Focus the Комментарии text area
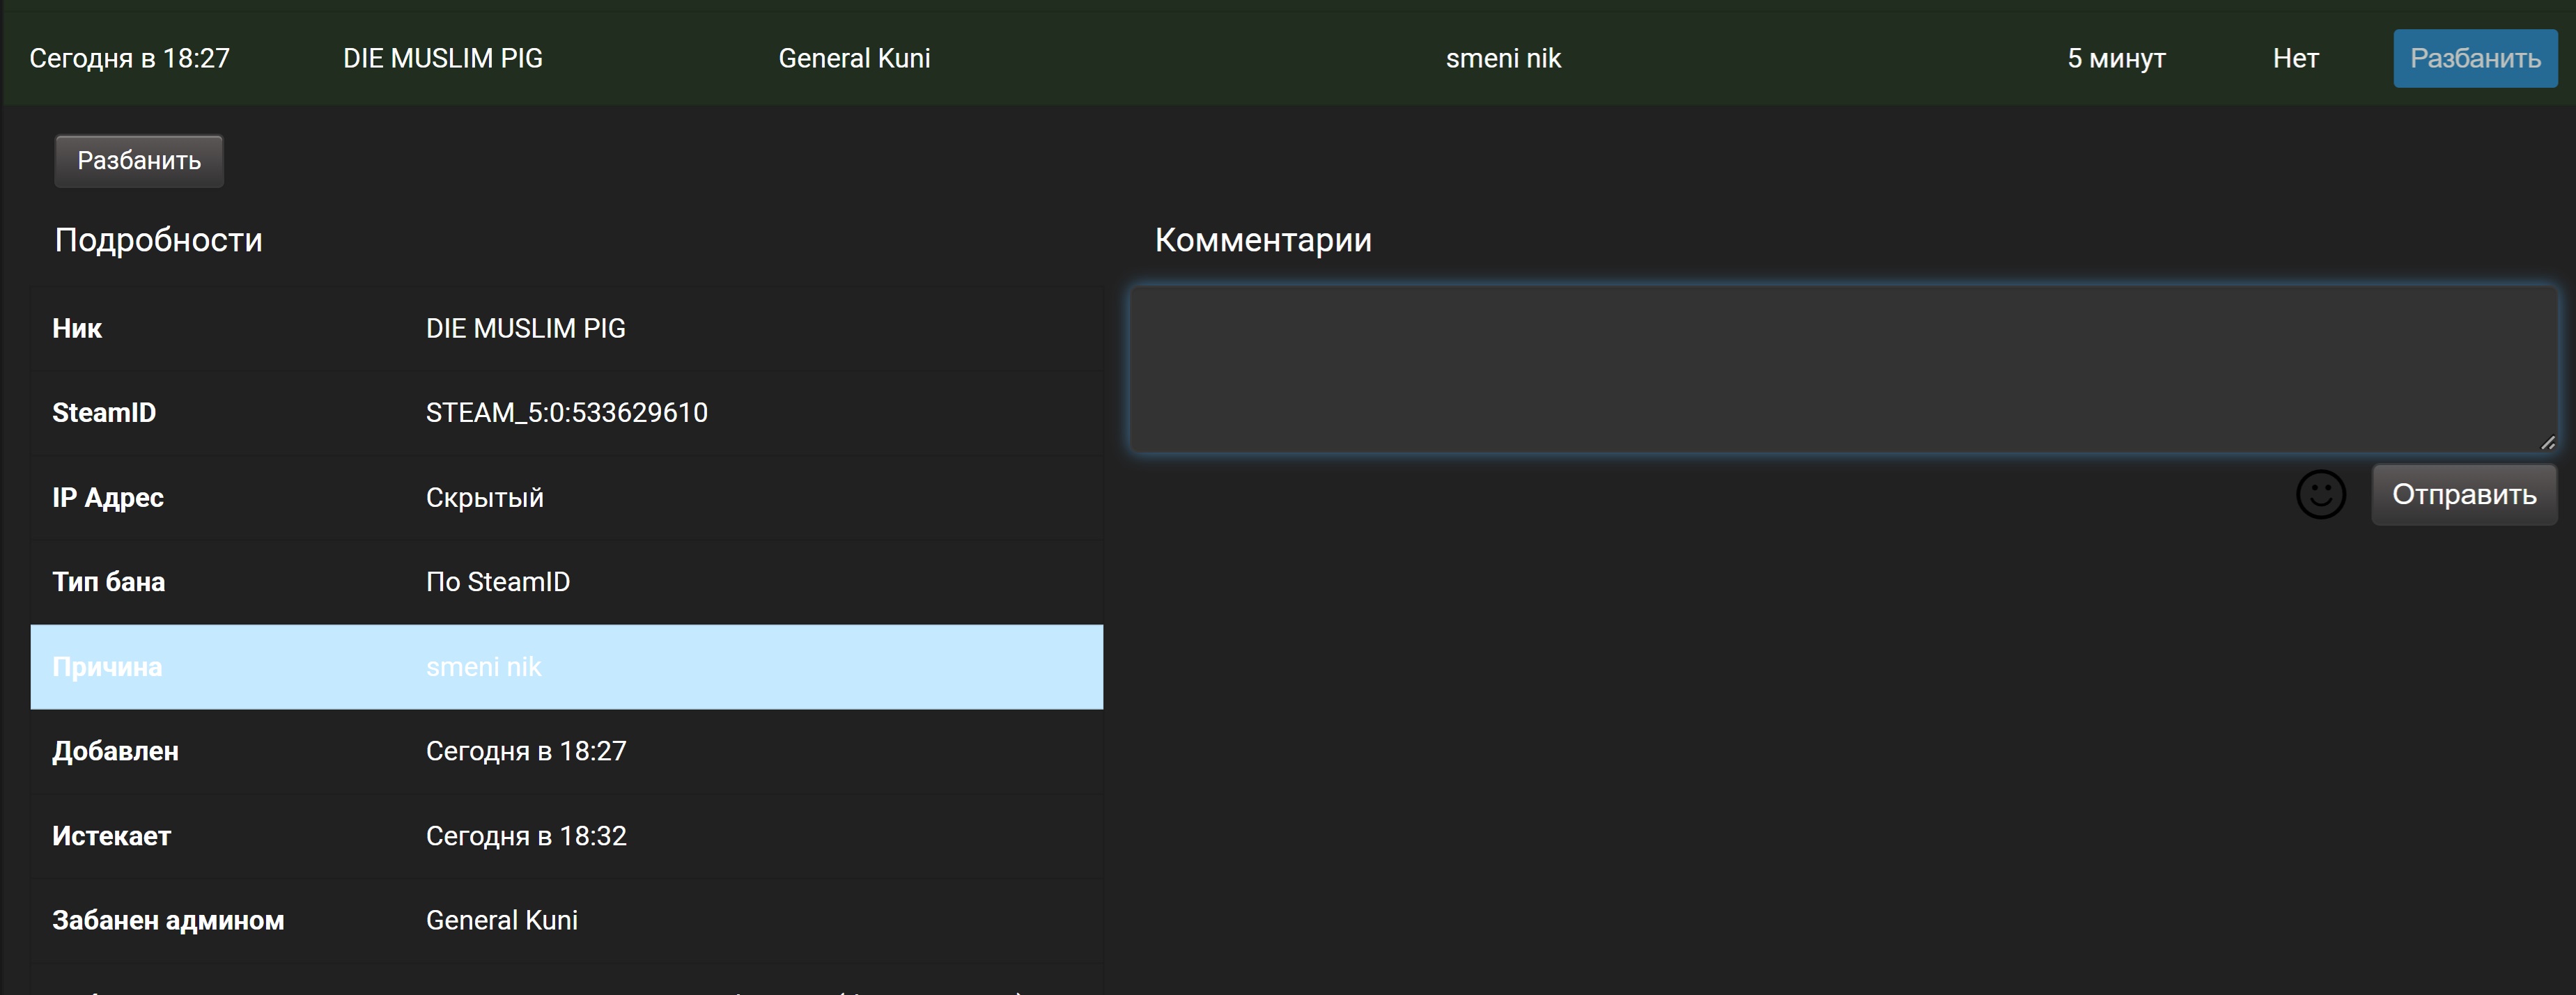This screenshot has width=2576, height=995. click(1842, 369)
